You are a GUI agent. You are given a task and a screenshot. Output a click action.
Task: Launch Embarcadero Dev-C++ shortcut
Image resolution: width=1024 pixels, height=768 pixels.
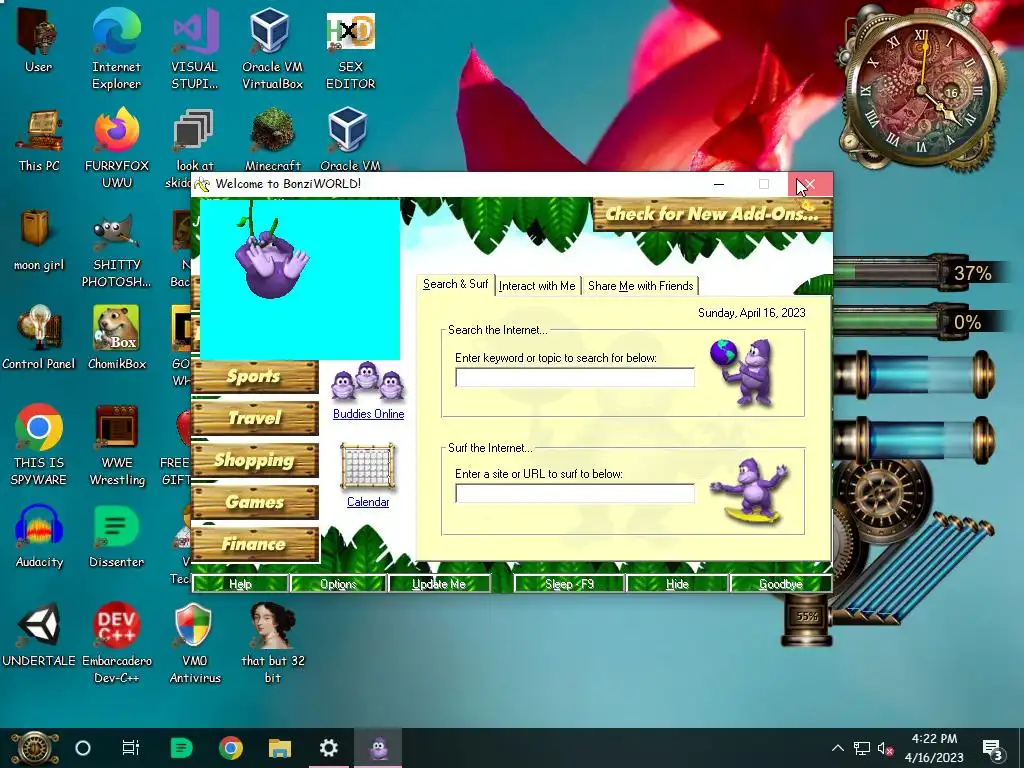[116, 643]
